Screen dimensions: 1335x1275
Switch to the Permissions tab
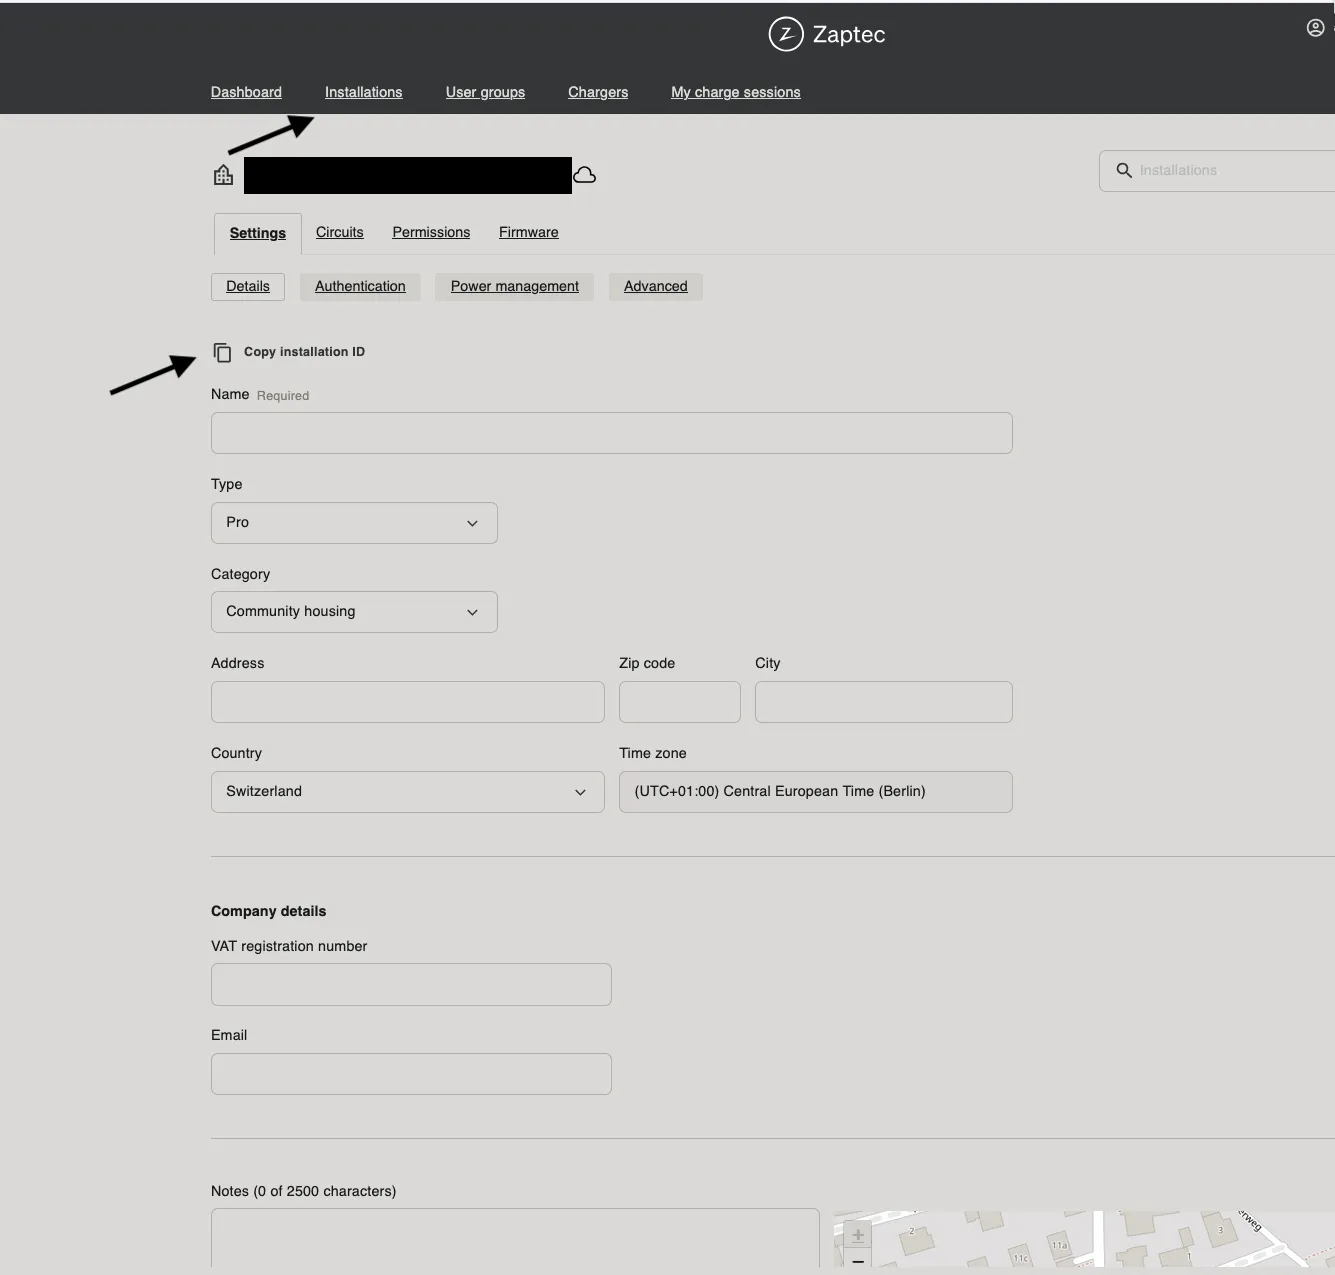coord(431,232)
